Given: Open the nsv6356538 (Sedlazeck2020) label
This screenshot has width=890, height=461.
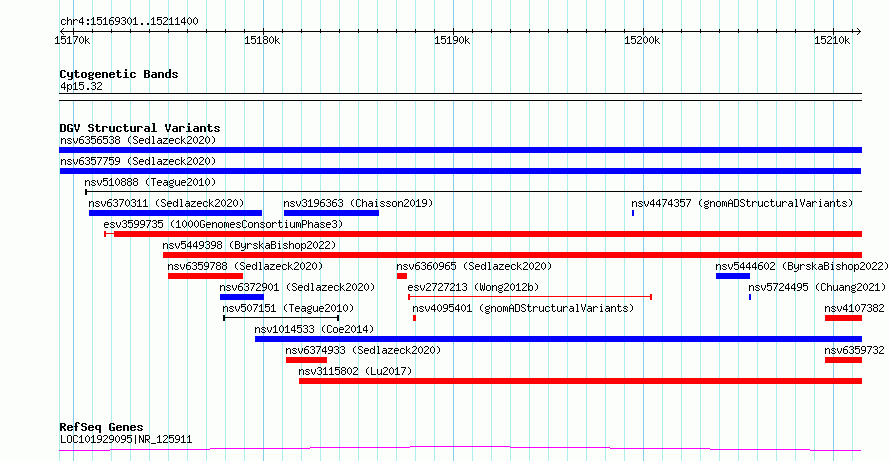Looking at the screenshot, I should click(x=138, y=140).
